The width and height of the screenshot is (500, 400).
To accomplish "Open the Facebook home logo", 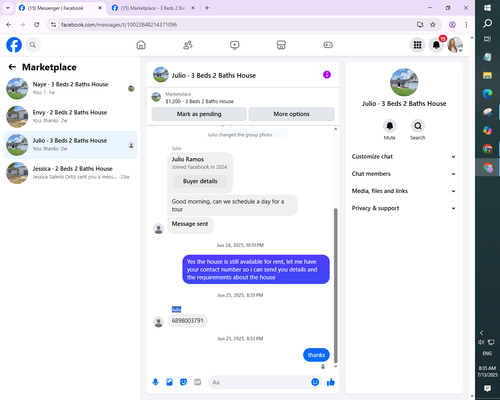I will (14, 45).
